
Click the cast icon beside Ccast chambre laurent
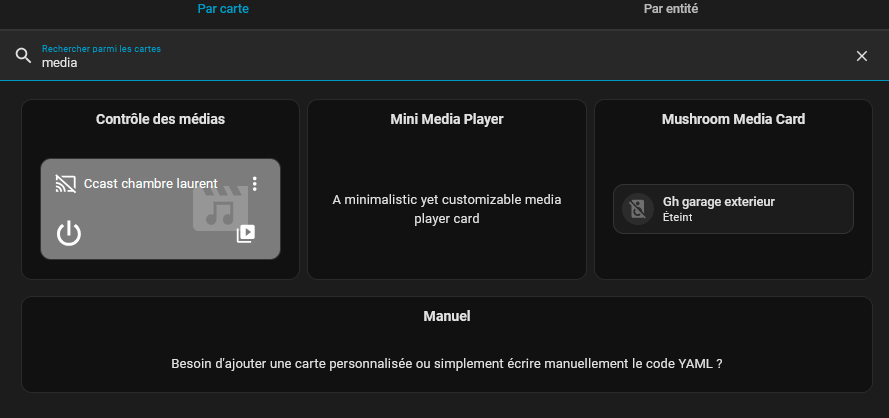(x=66, y=184)
